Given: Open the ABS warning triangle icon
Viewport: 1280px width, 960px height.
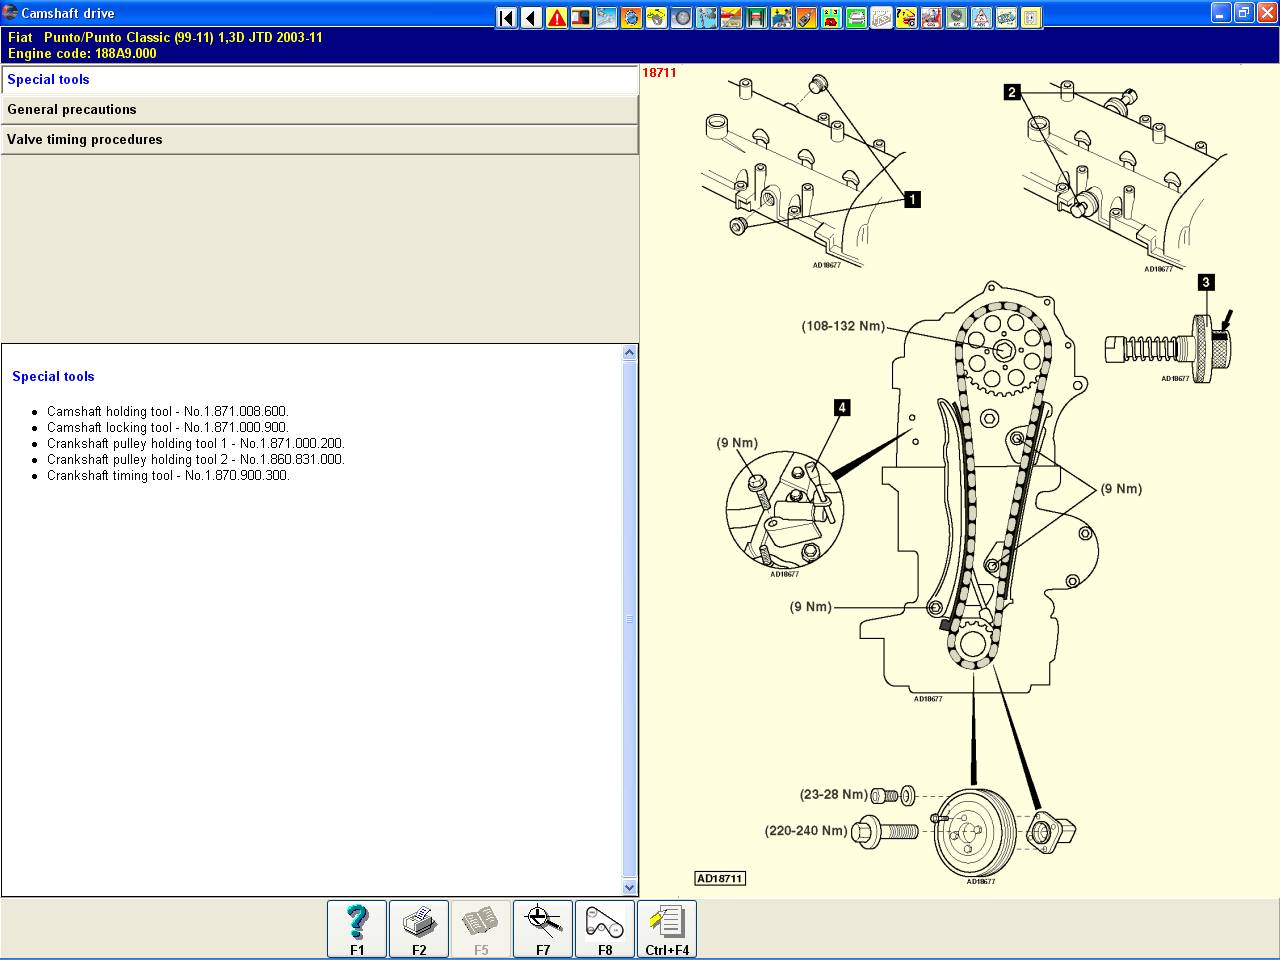Looking at the screenshot, I should click(x=982, y=17).
